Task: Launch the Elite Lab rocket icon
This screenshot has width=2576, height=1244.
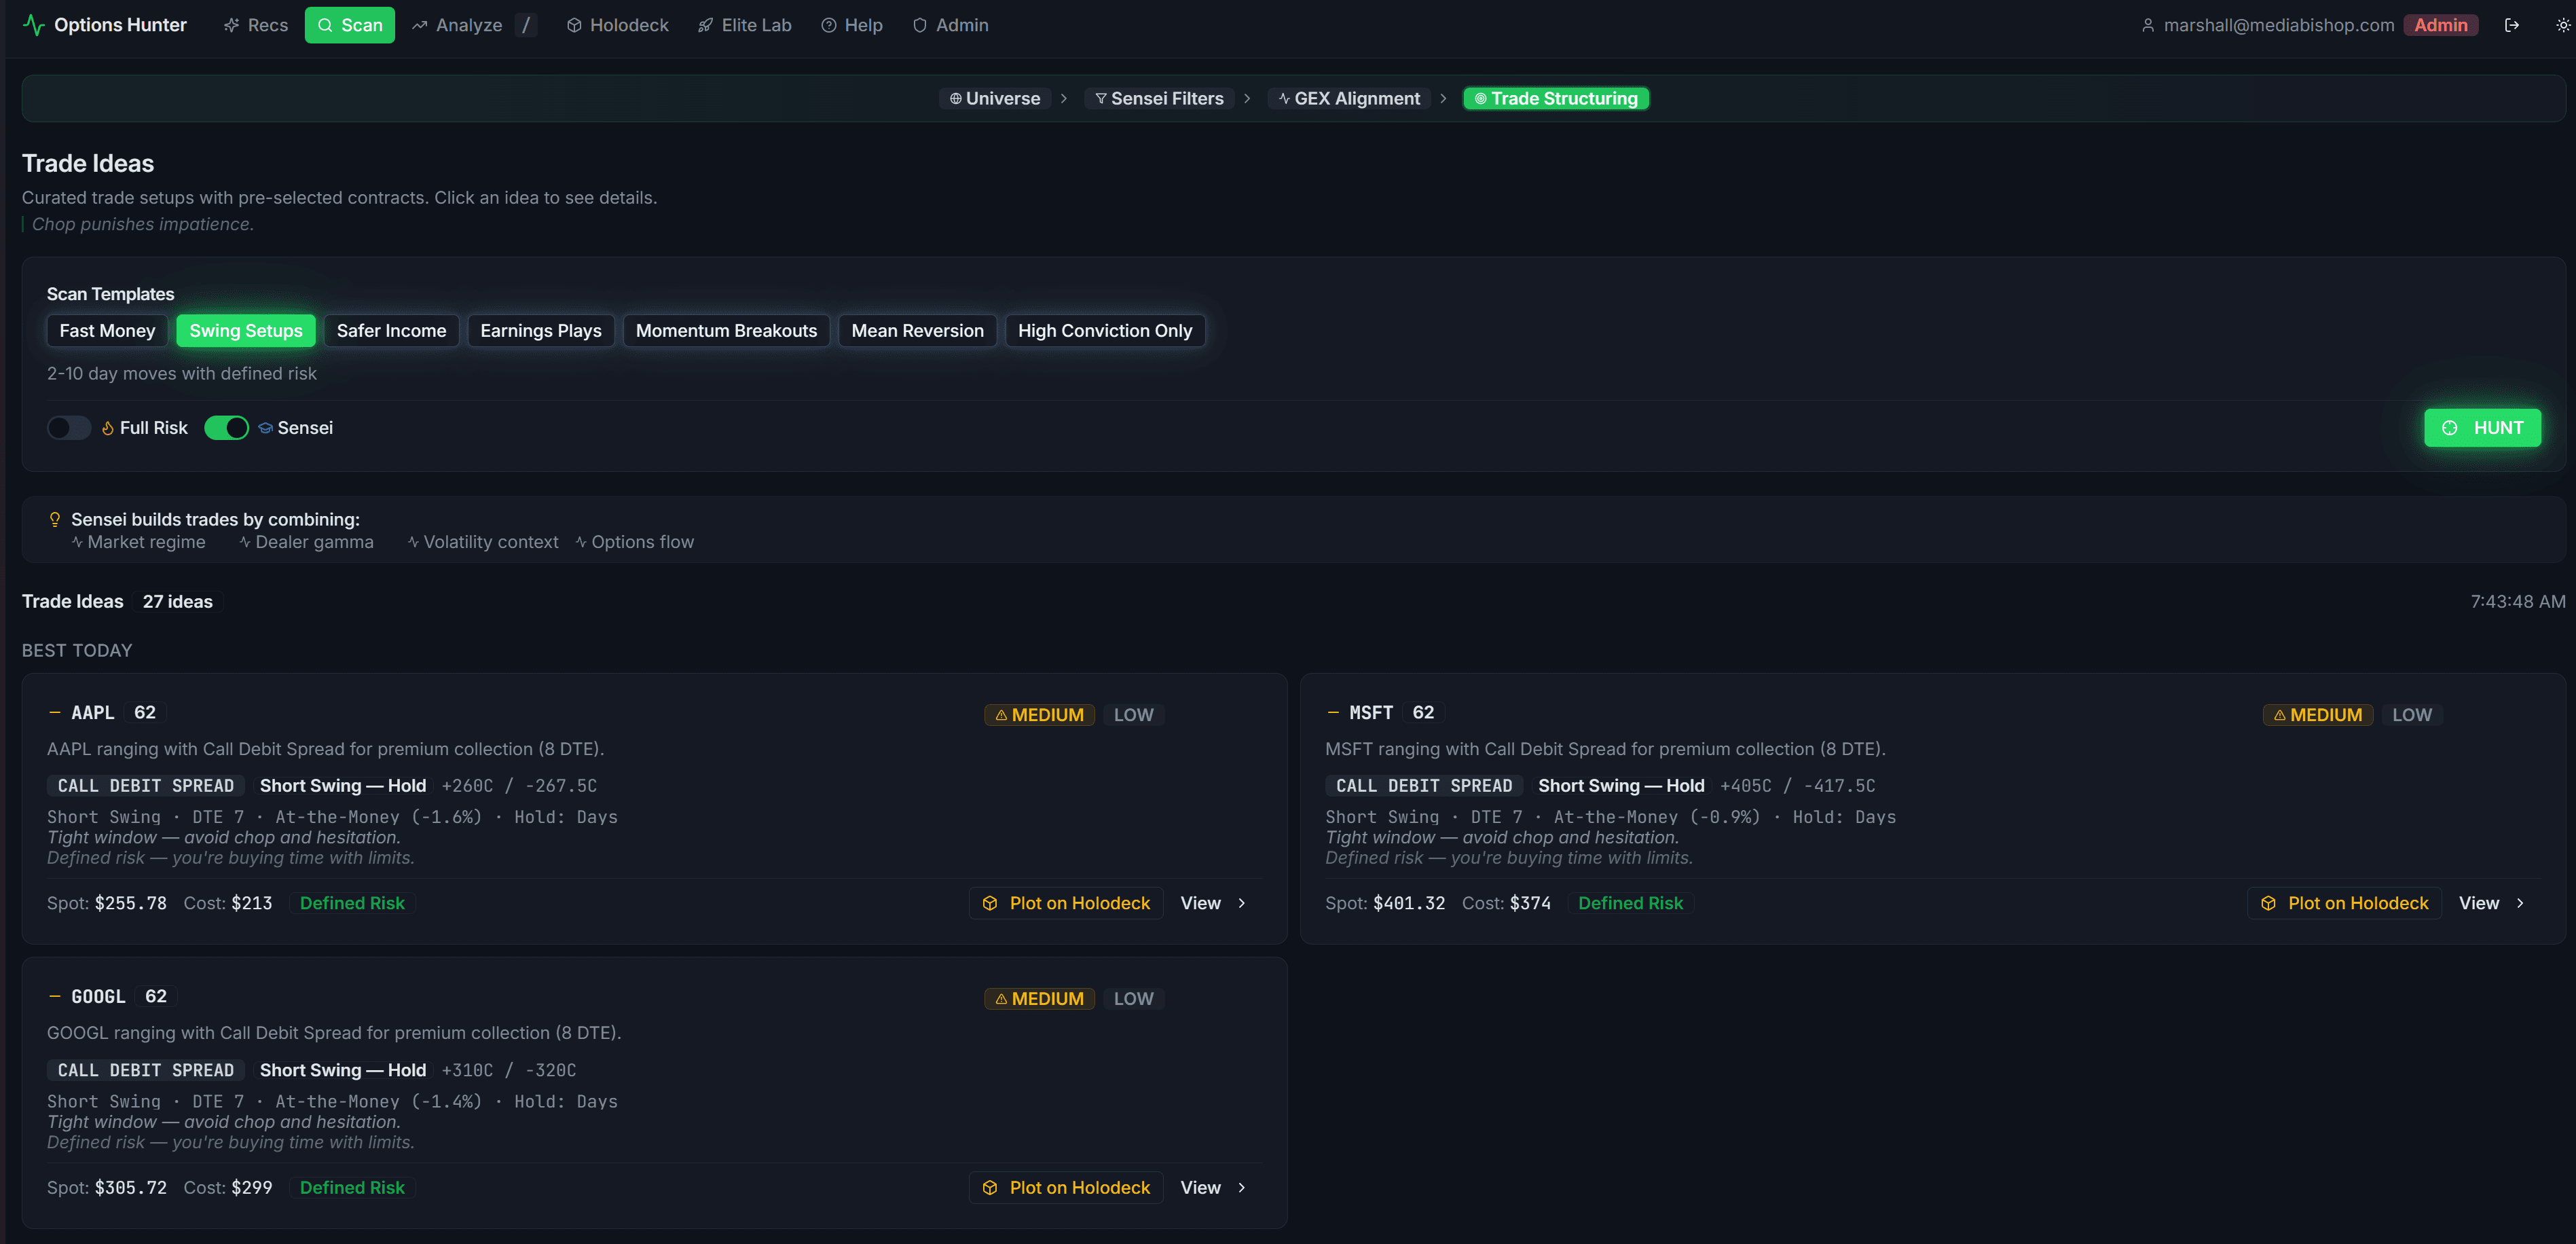Action: click(705, 25)
